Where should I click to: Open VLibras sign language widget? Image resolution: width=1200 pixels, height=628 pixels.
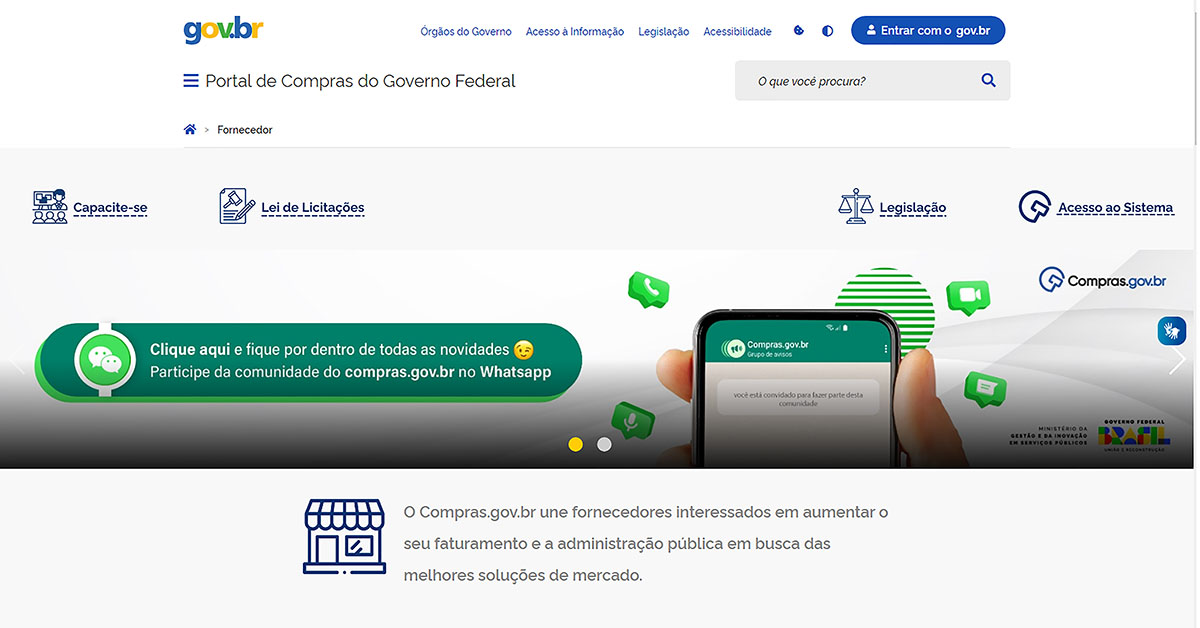pos(1171,330)
